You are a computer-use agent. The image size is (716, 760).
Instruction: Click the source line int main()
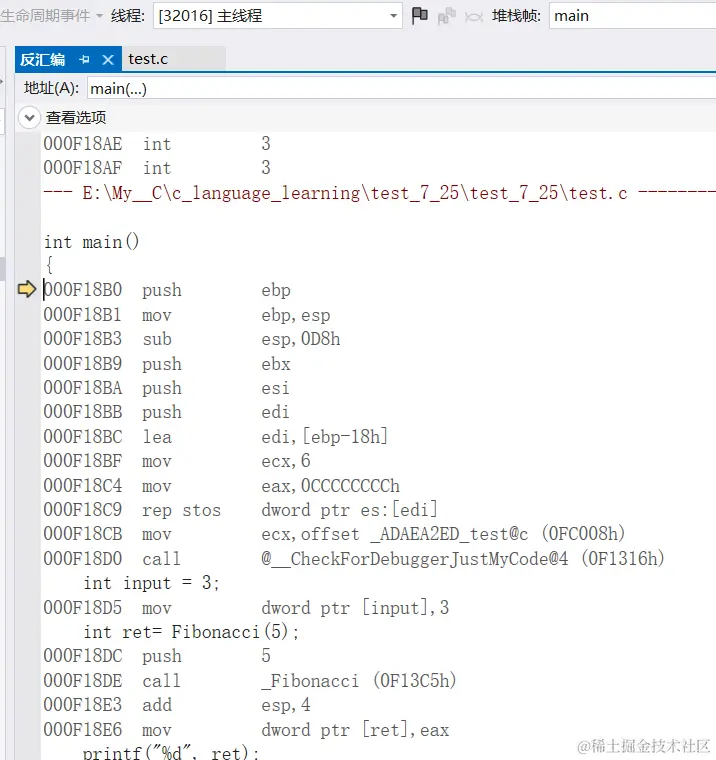(92, 241)
